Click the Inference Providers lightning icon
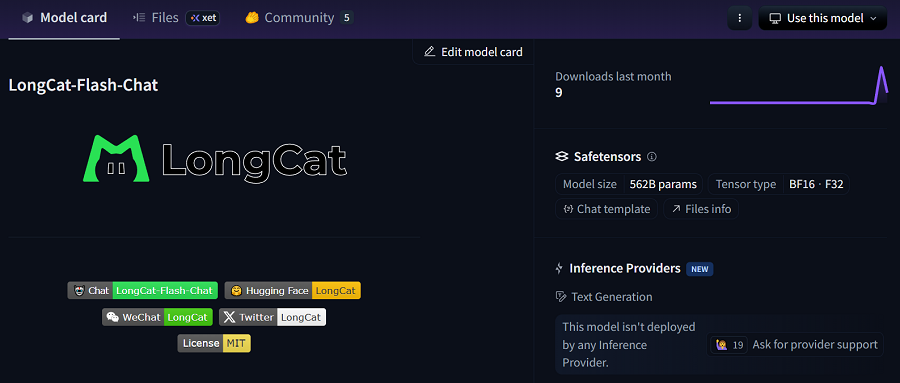The image size is (900, 383). (559, 268)
